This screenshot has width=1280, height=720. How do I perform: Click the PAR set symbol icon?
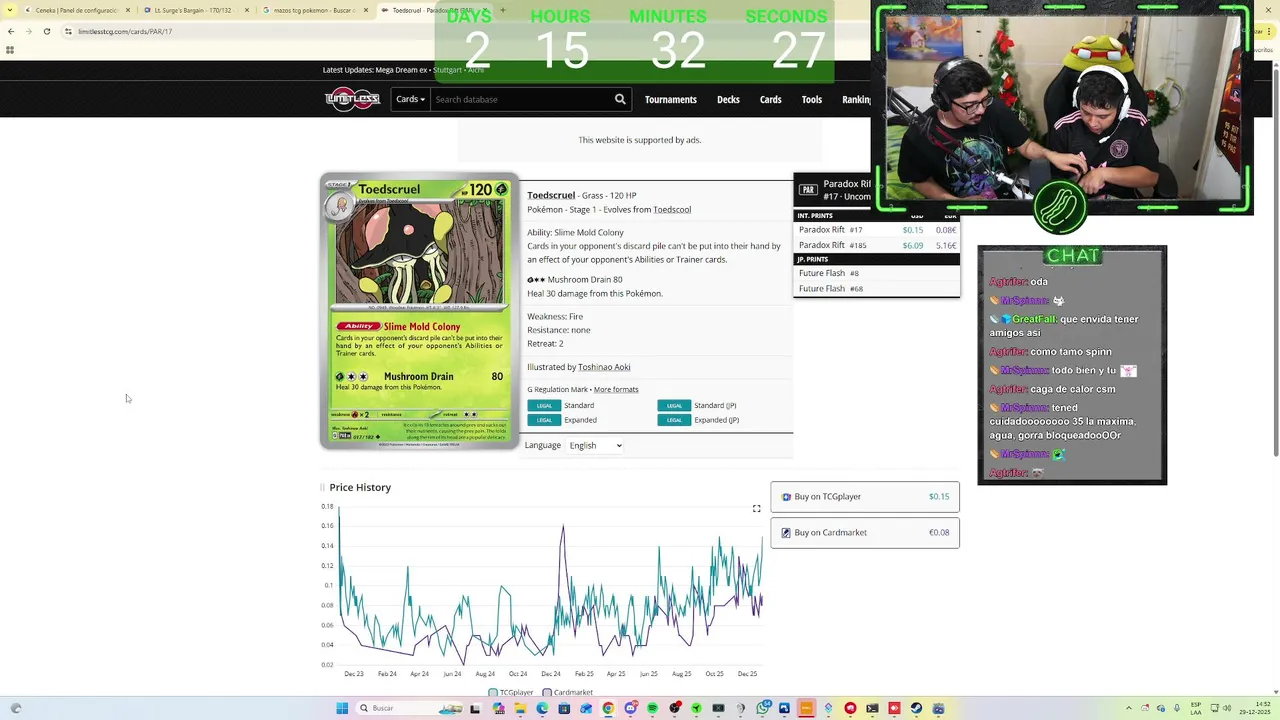(808, 189)
